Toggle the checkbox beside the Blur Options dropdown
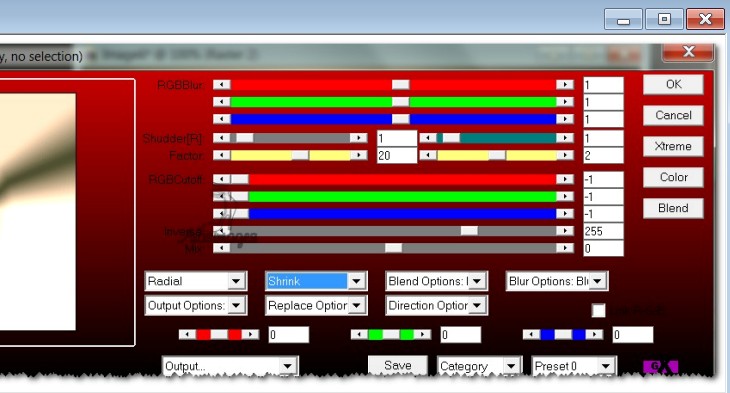Screen dimensions: 730x393 [x=598, y=310]
